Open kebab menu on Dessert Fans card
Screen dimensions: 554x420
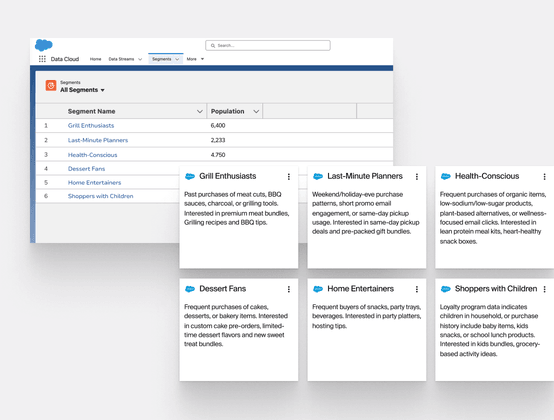tap(289, 289)
